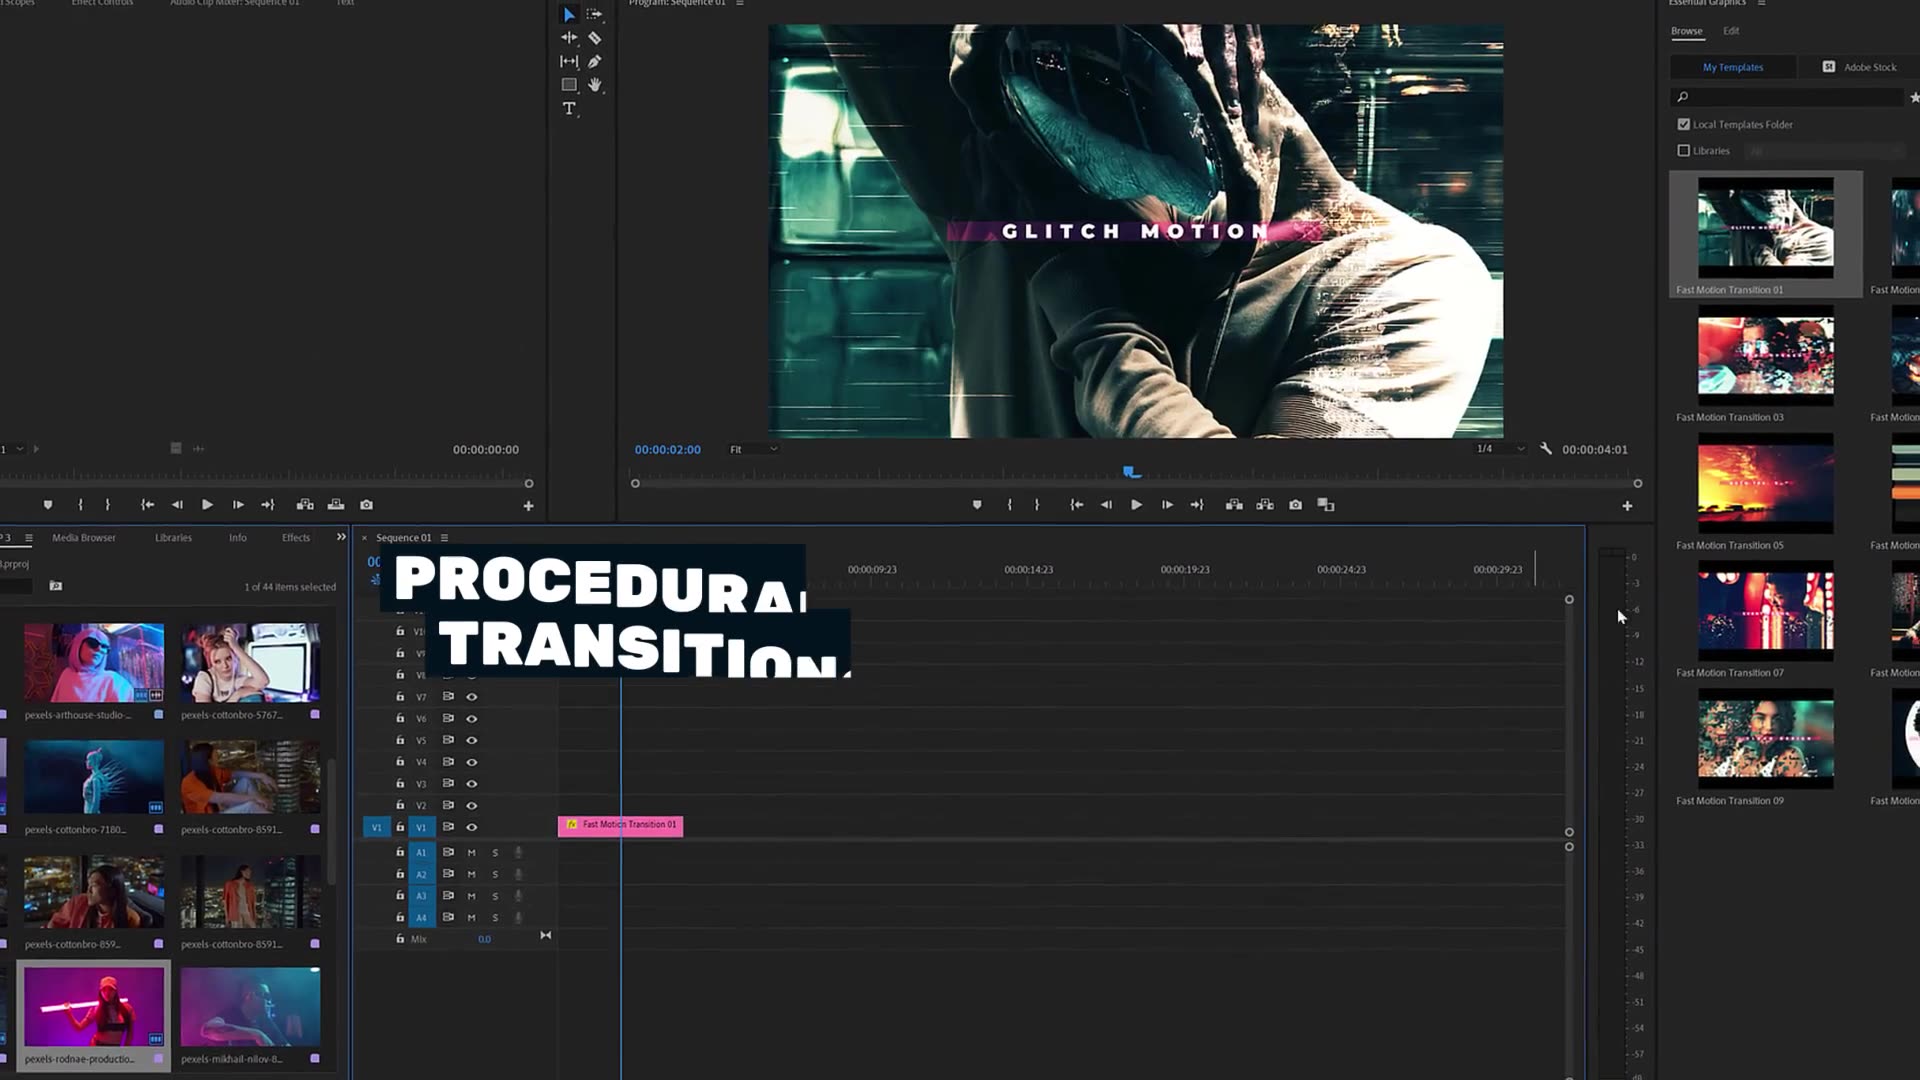Play the Program monitor sequence
This screenshot has width=1920, height=1080.
1136,505
